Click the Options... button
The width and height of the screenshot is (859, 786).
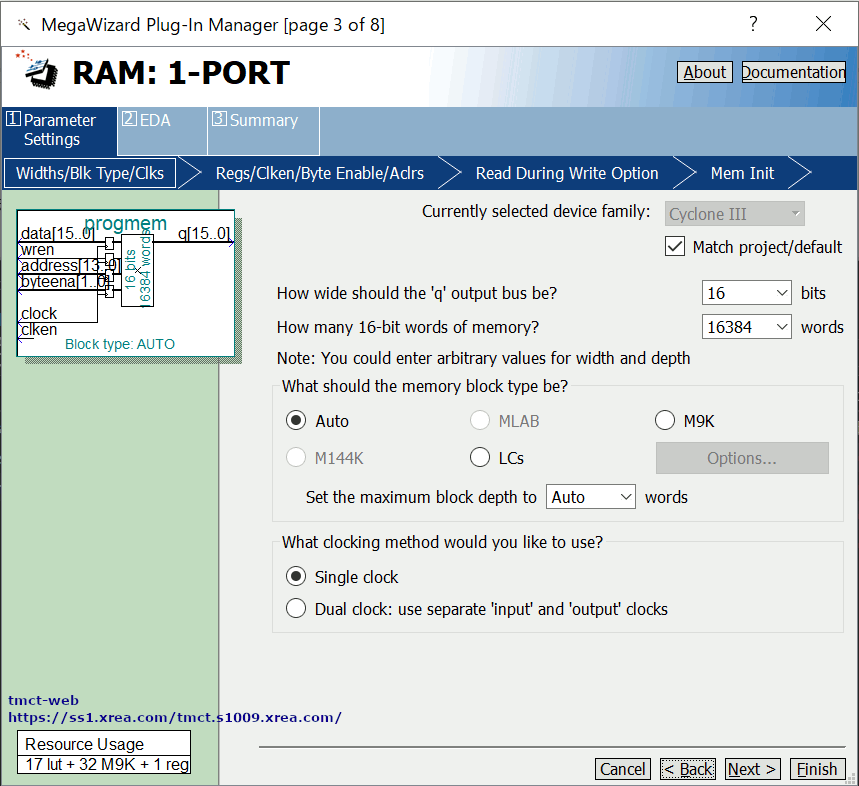742,458
